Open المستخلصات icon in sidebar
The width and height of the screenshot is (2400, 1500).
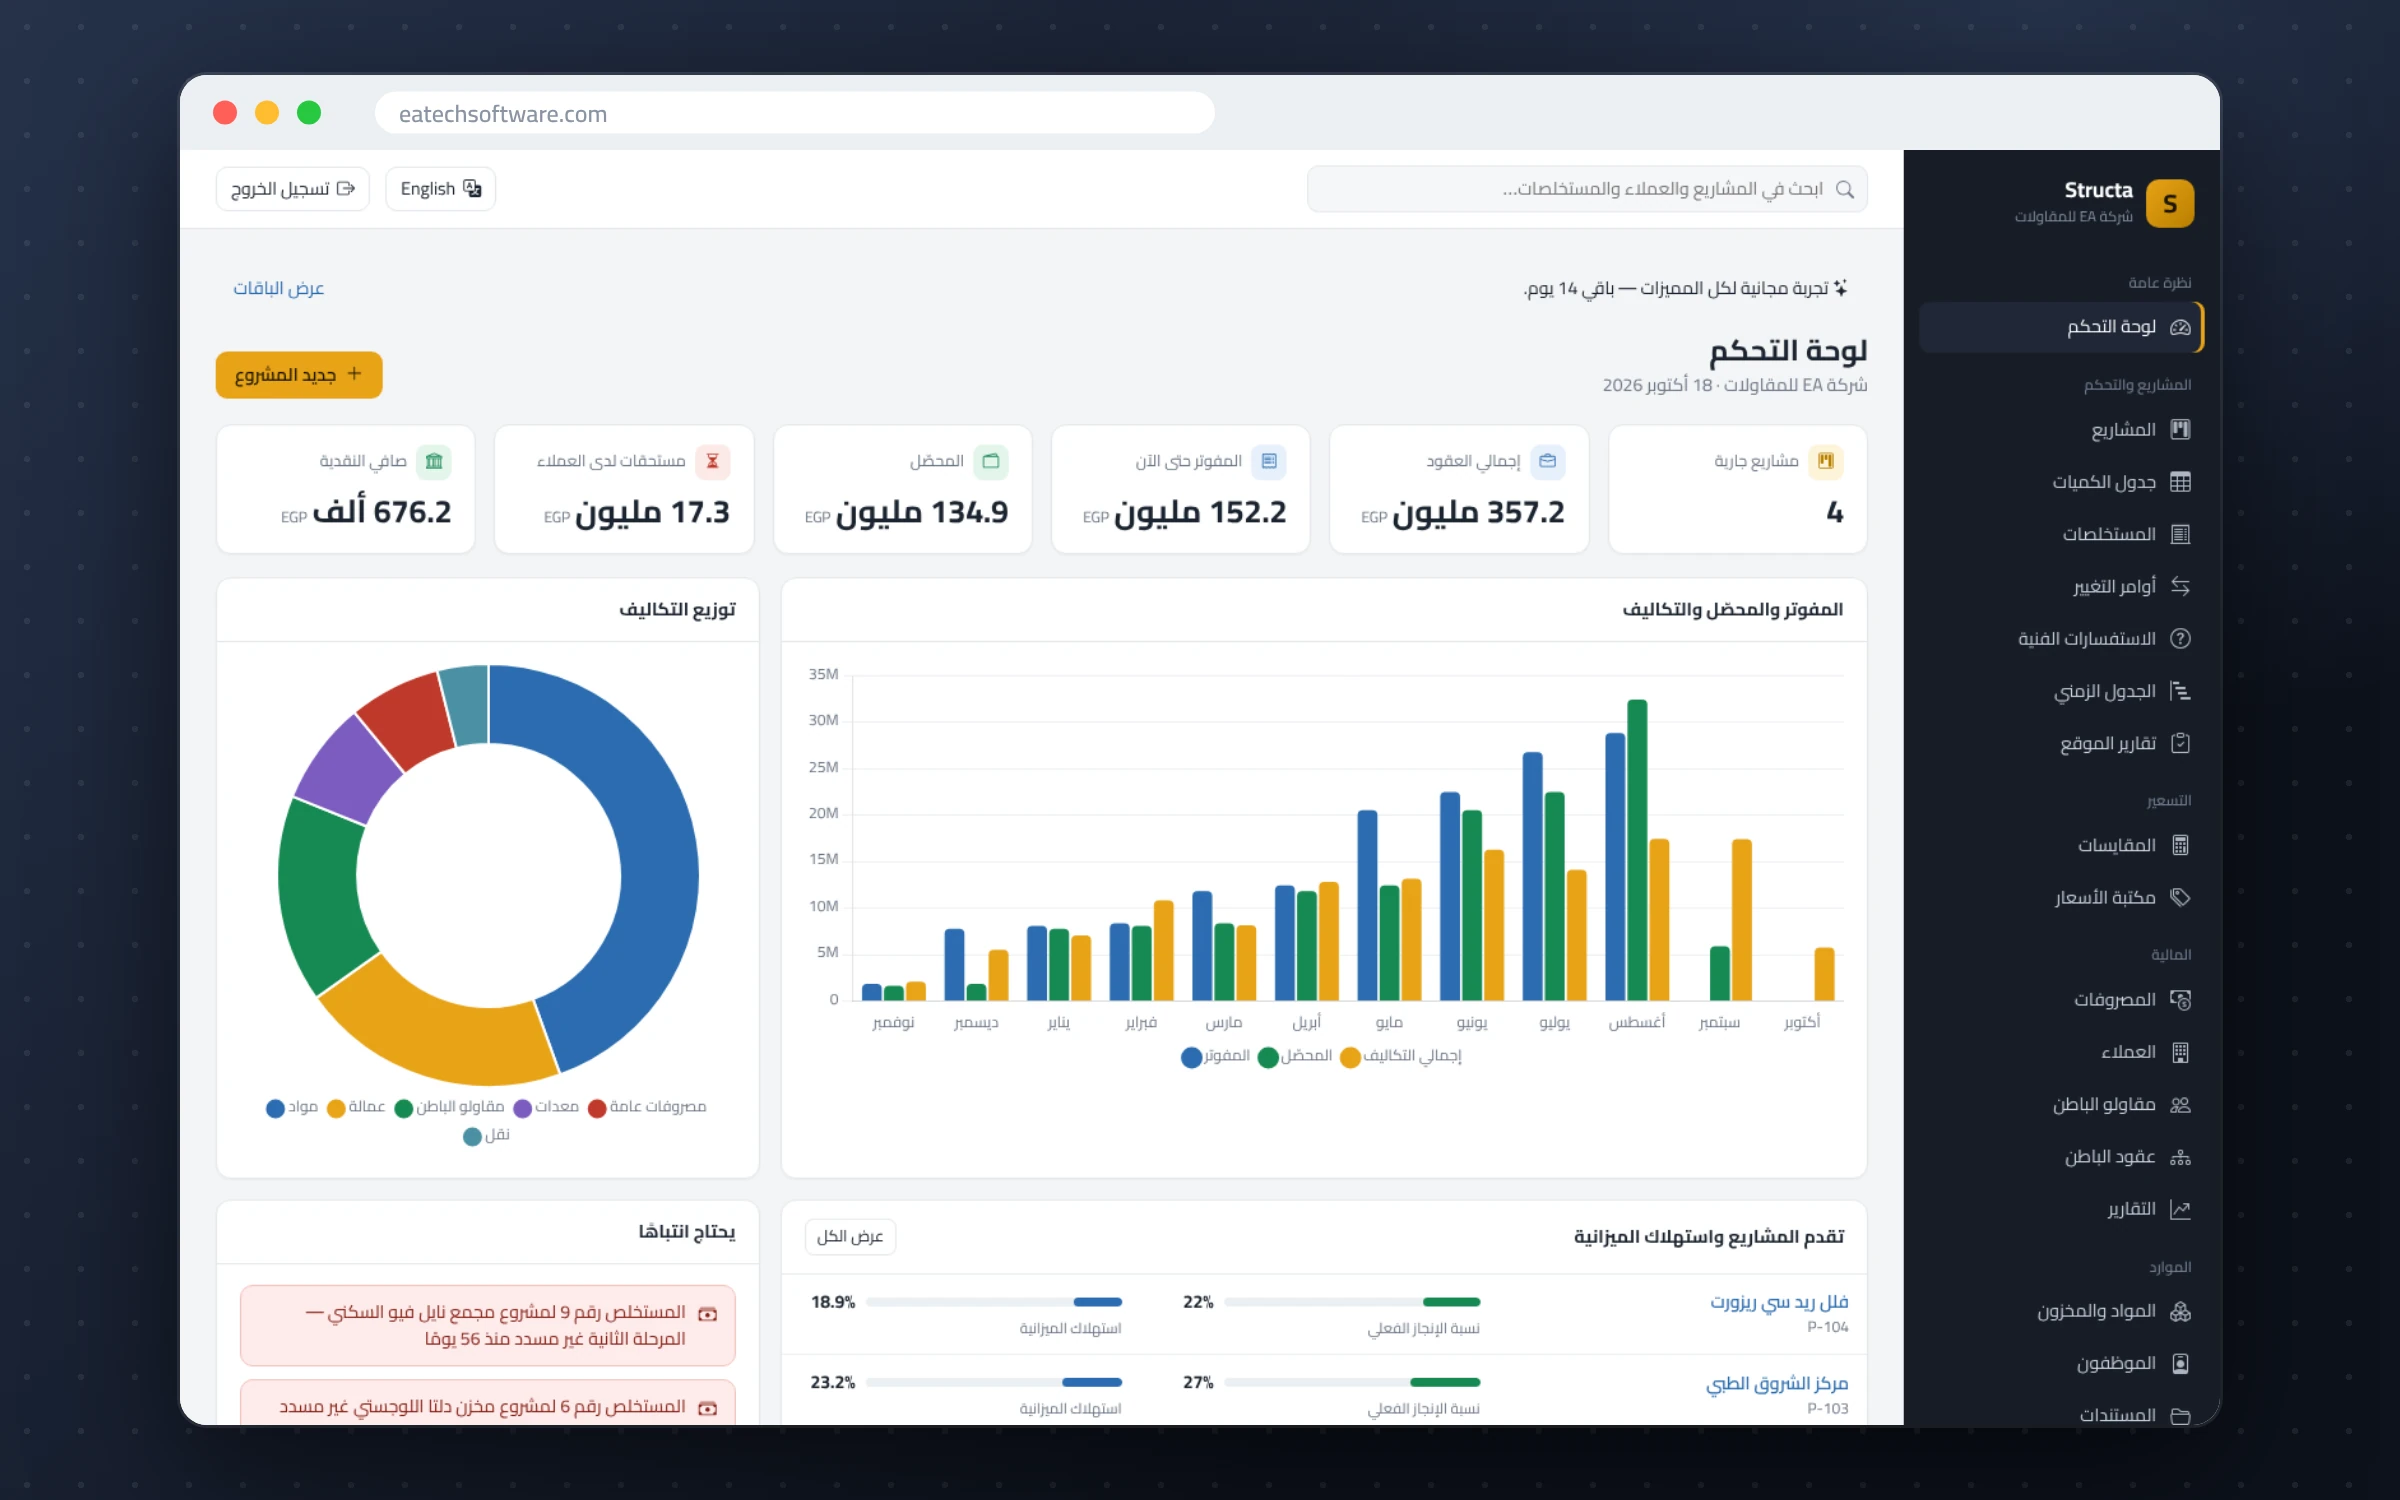tap(2180, 534)
